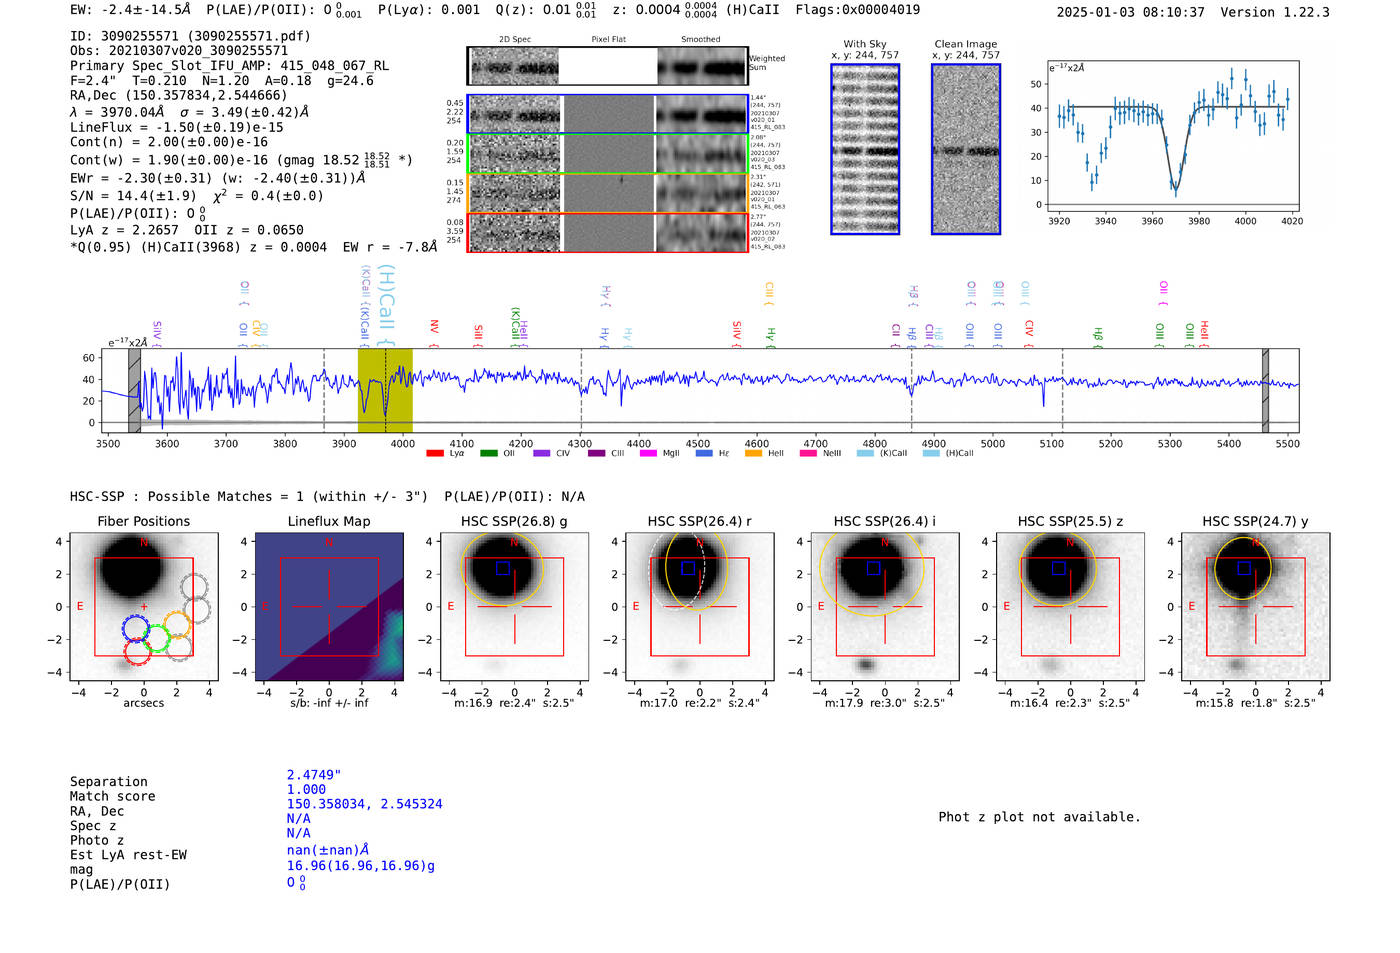Select the orange HeII legend swatch

(x=753, y=453)
